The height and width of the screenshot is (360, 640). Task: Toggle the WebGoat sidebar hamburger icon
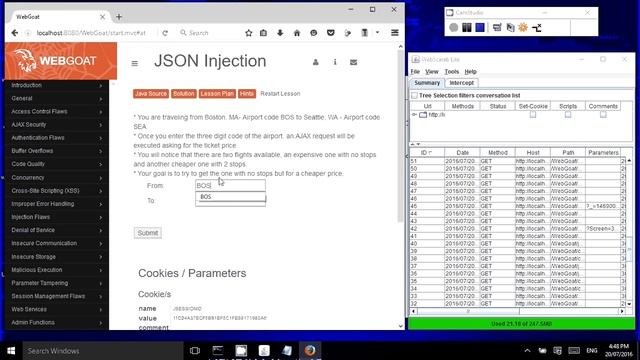pyautogui.click(x=135, y=63)
